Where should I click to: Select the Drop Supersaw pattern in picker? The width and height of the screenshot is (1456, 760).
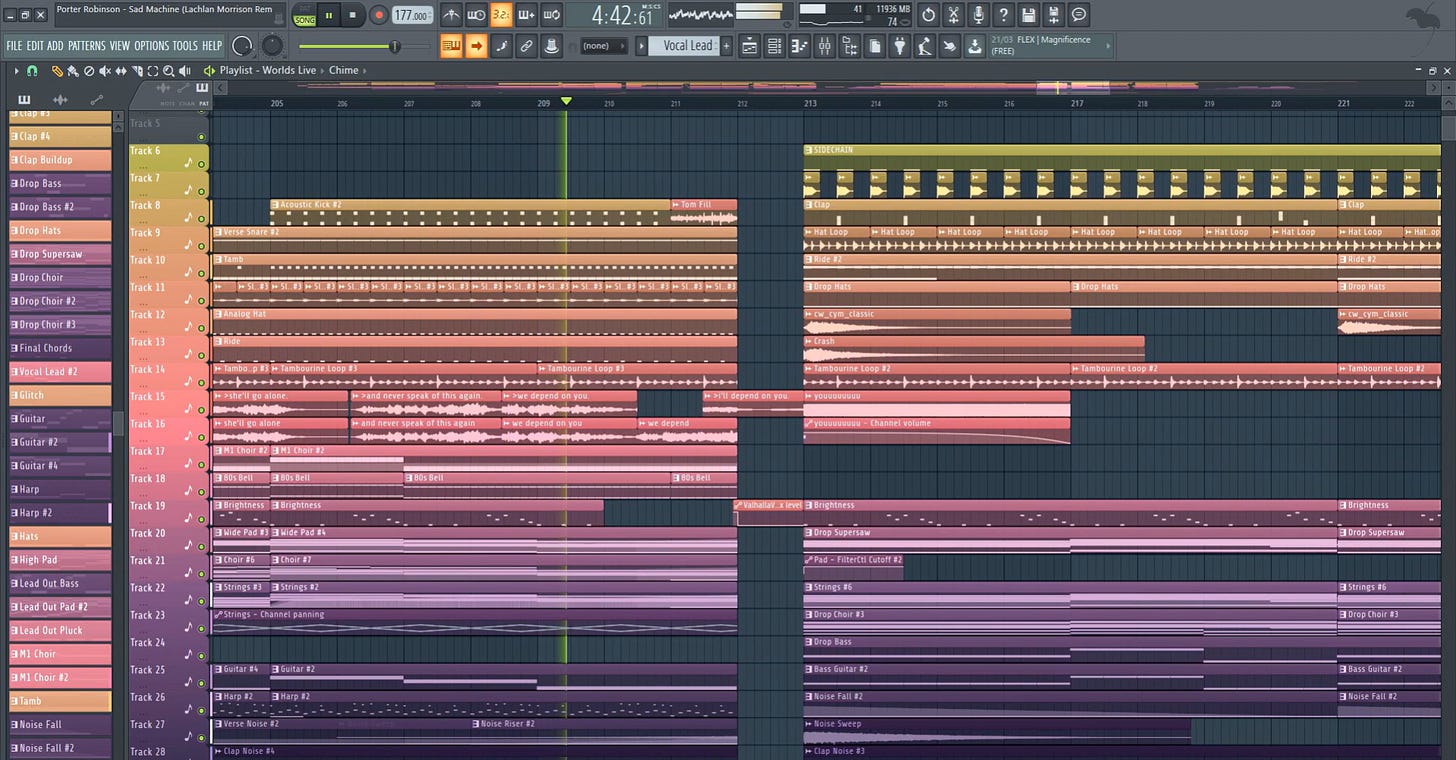pyautogui.click(x=60, y=254)
